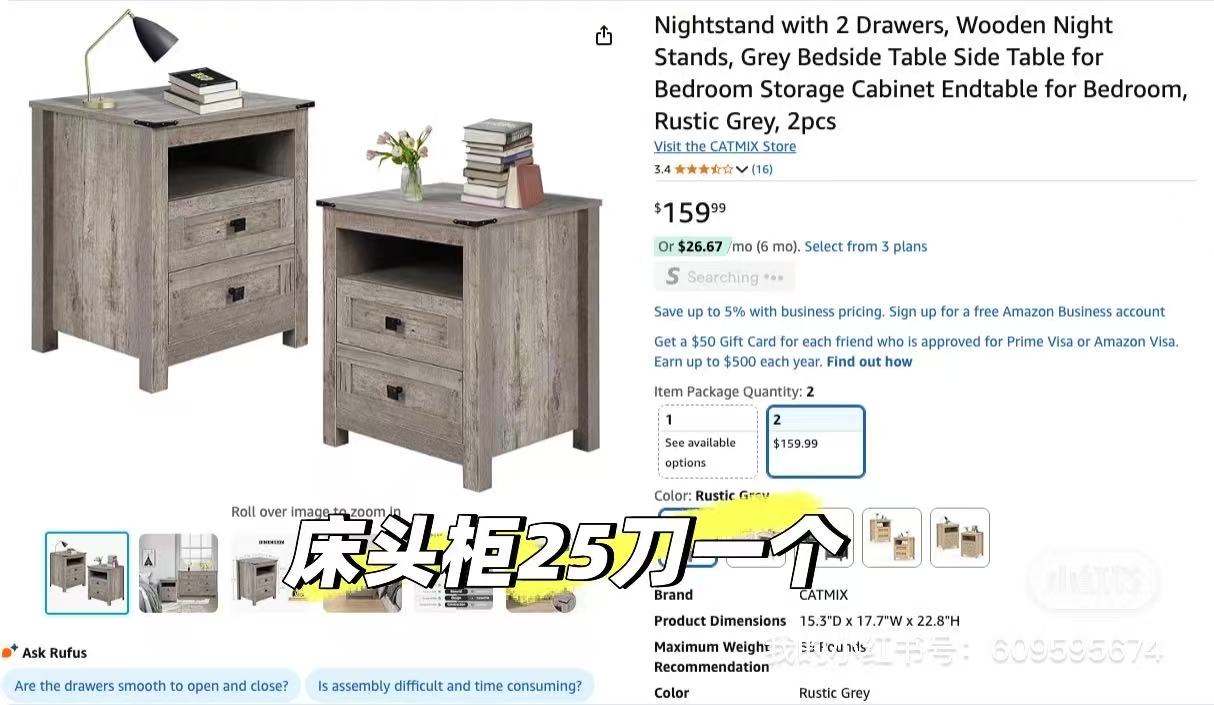This screenshot has height=705, width=1214.
Task: Choose the light wood color swatch
Action: pos(892,538)
